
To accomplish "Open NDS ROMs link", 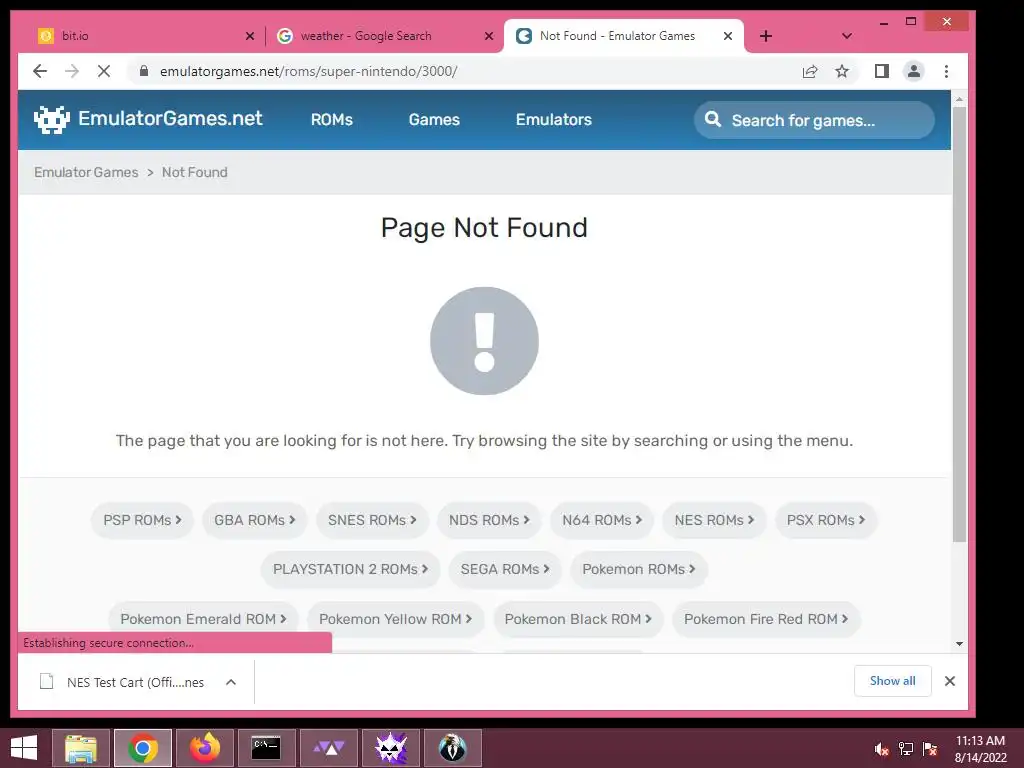I will click(x=489, y=520).
